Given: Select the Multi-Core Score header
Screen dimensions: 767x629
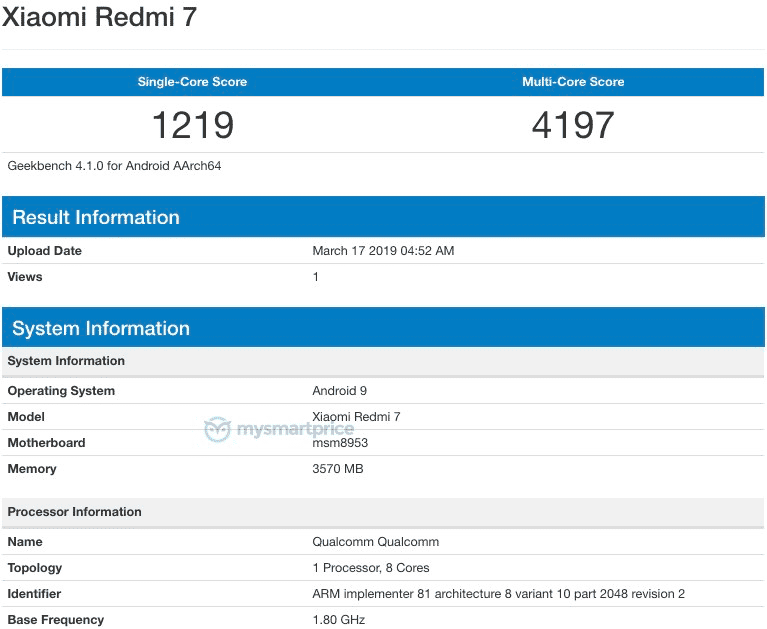Looking at the screenshot, I should tap(573, 82).
